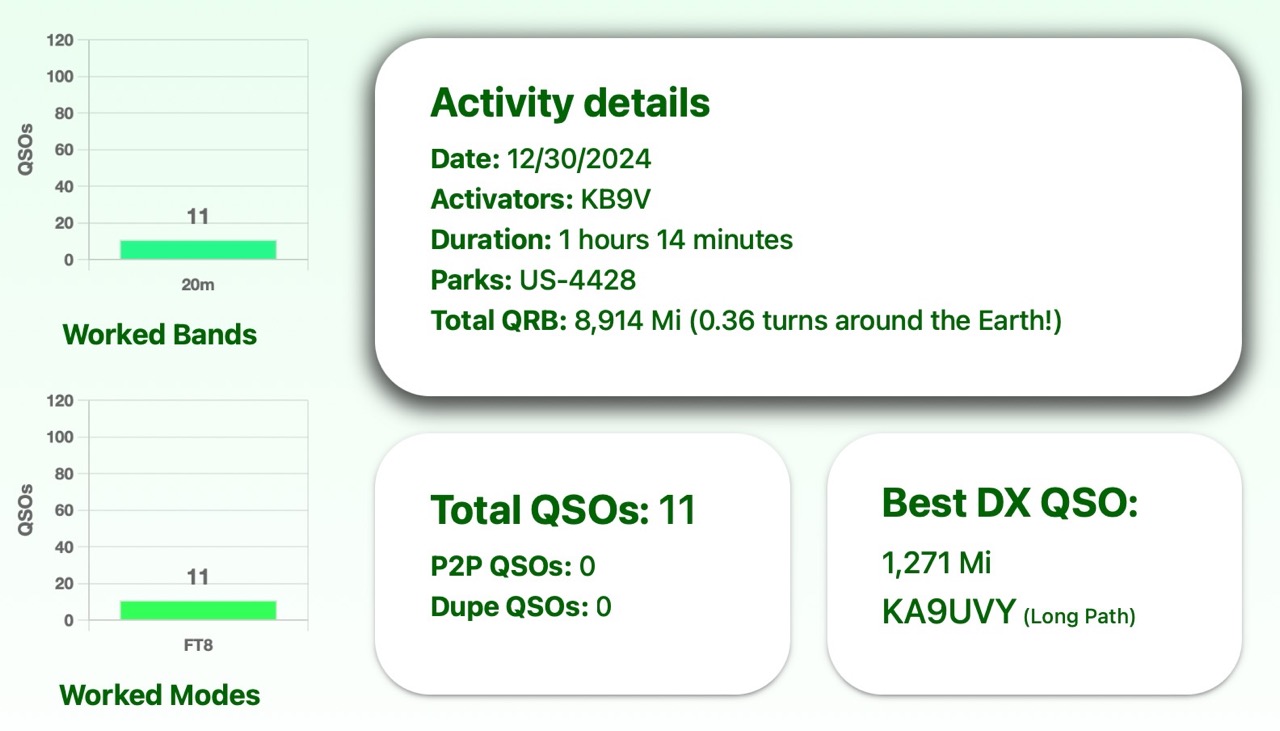Click the duration 1 hours 14 minutes
This screenshot has width=1280, height=731.
[675, 240]
